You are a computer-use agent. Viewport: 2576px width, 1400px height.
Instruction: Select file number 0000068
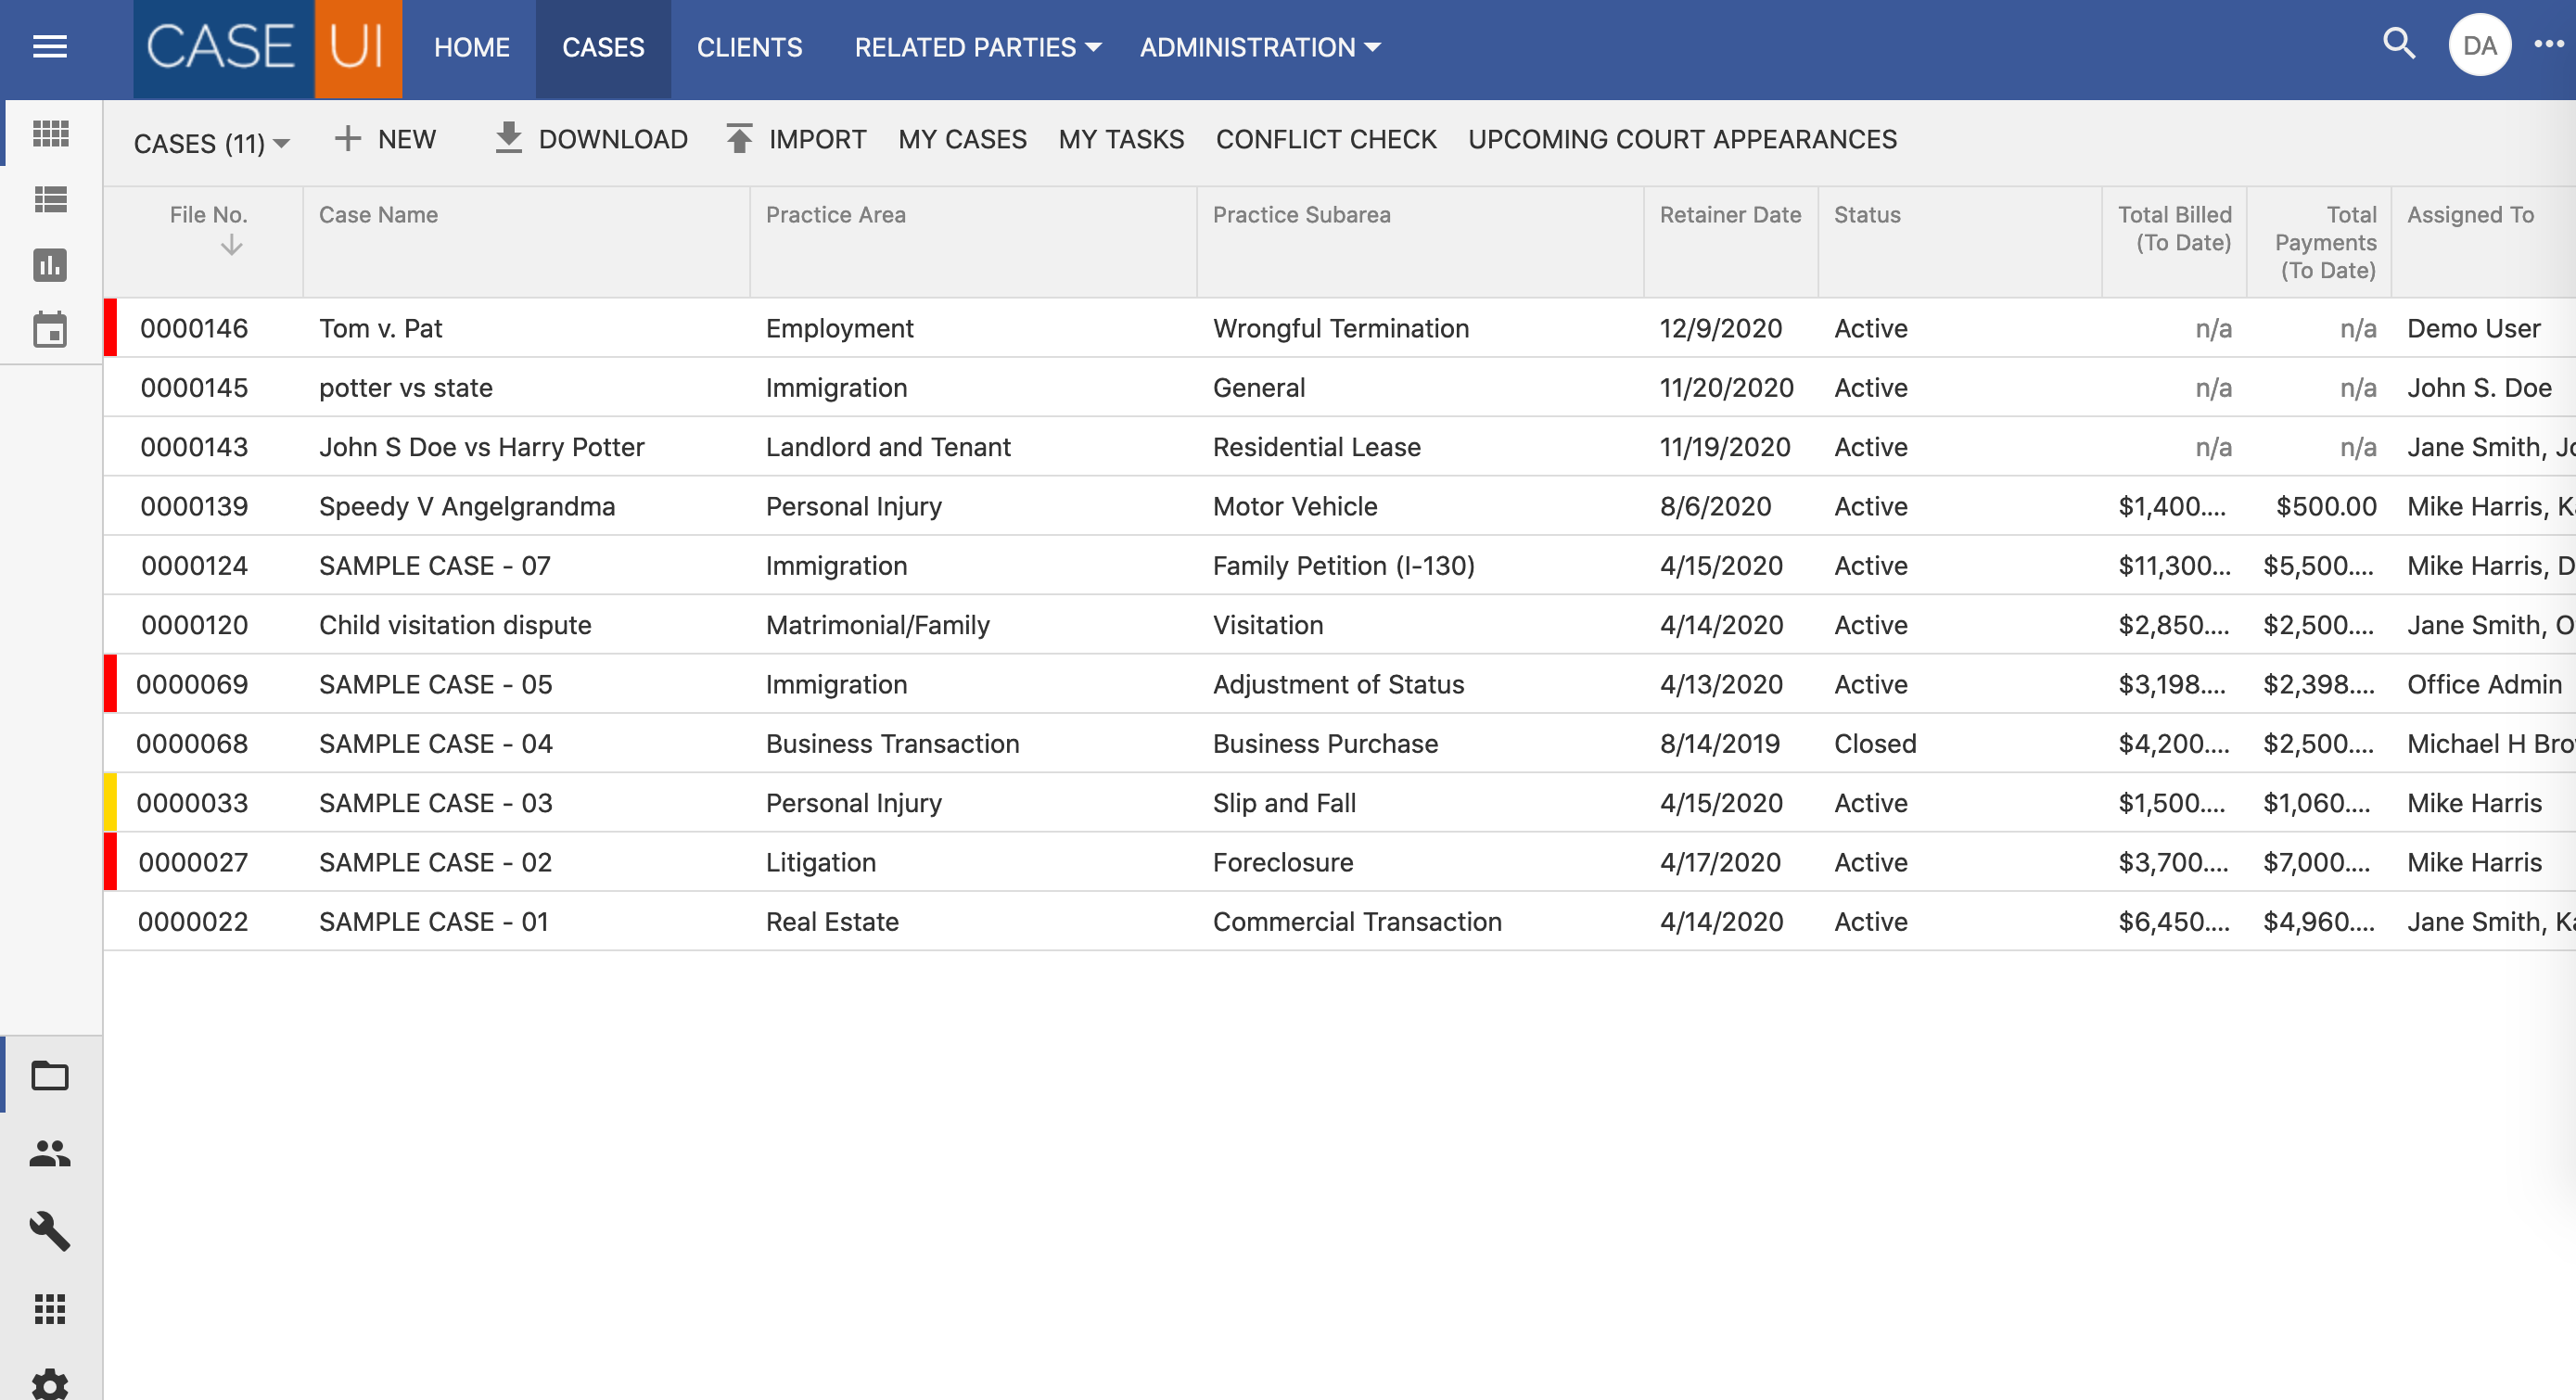tap(192, 743)
